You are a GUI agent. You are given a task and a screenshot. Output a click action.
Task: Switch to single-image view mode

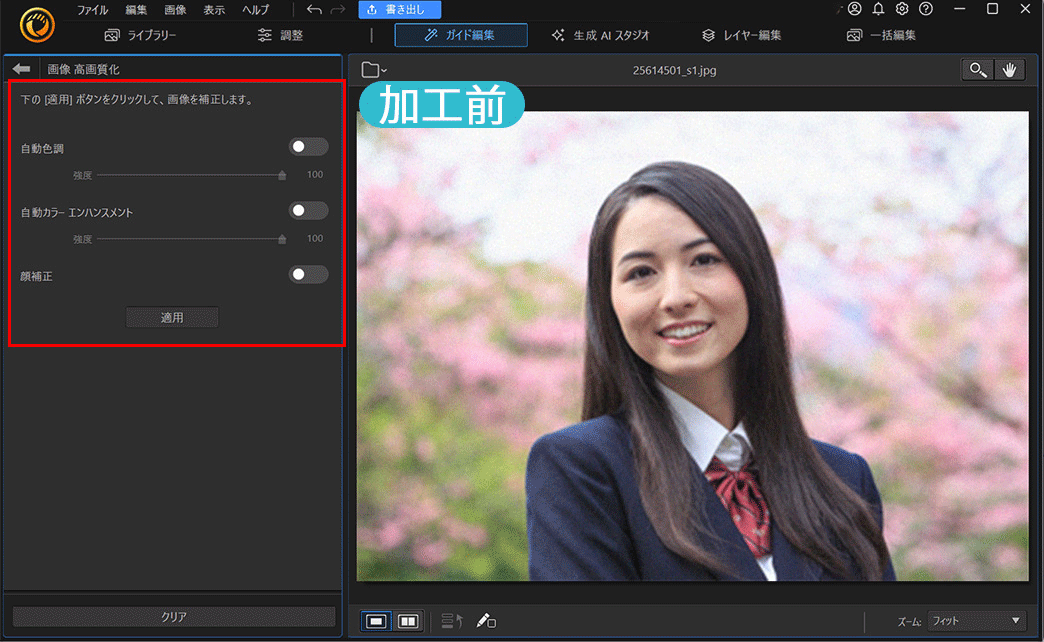[x=376, y=620]
